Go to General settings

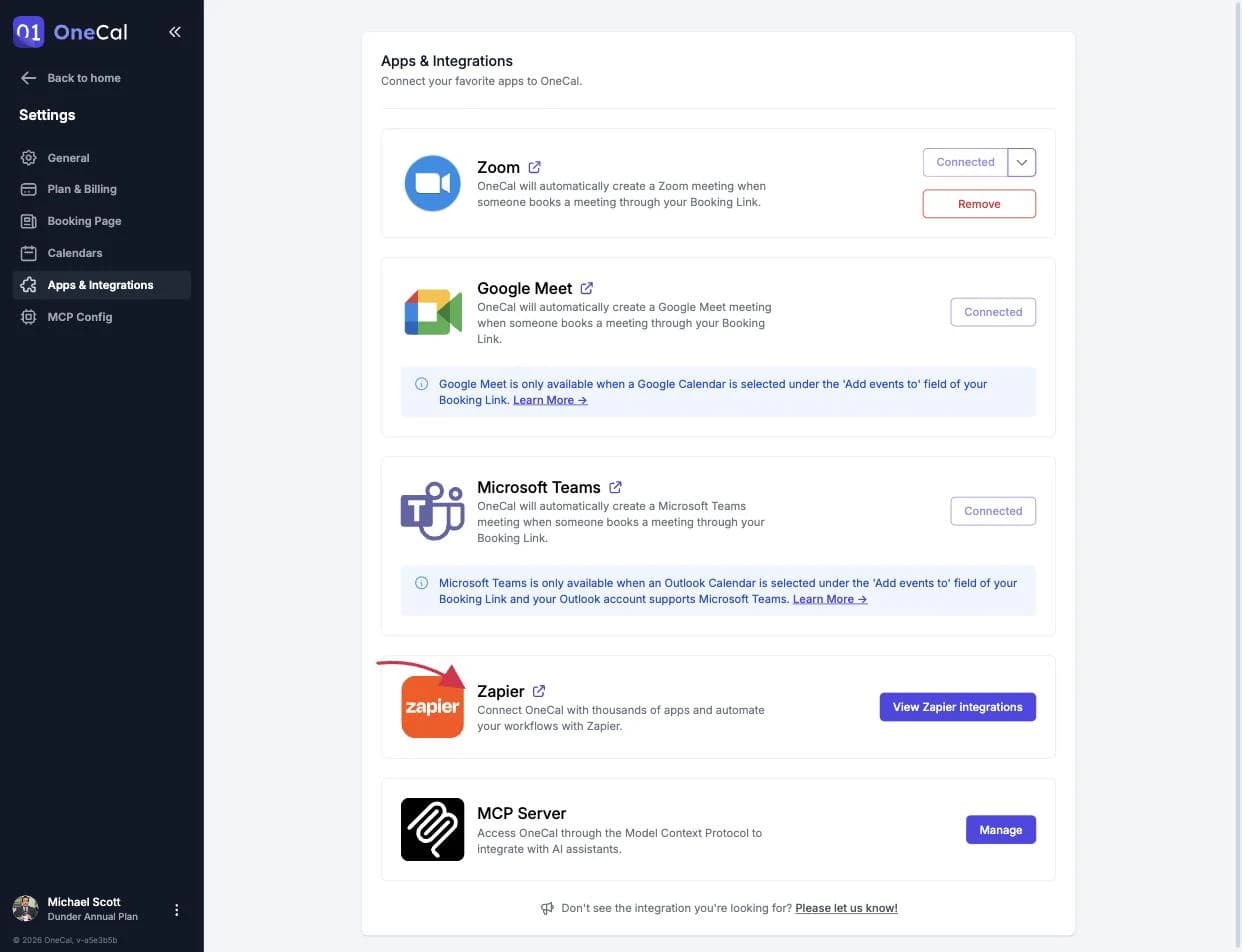coord(102,158)
